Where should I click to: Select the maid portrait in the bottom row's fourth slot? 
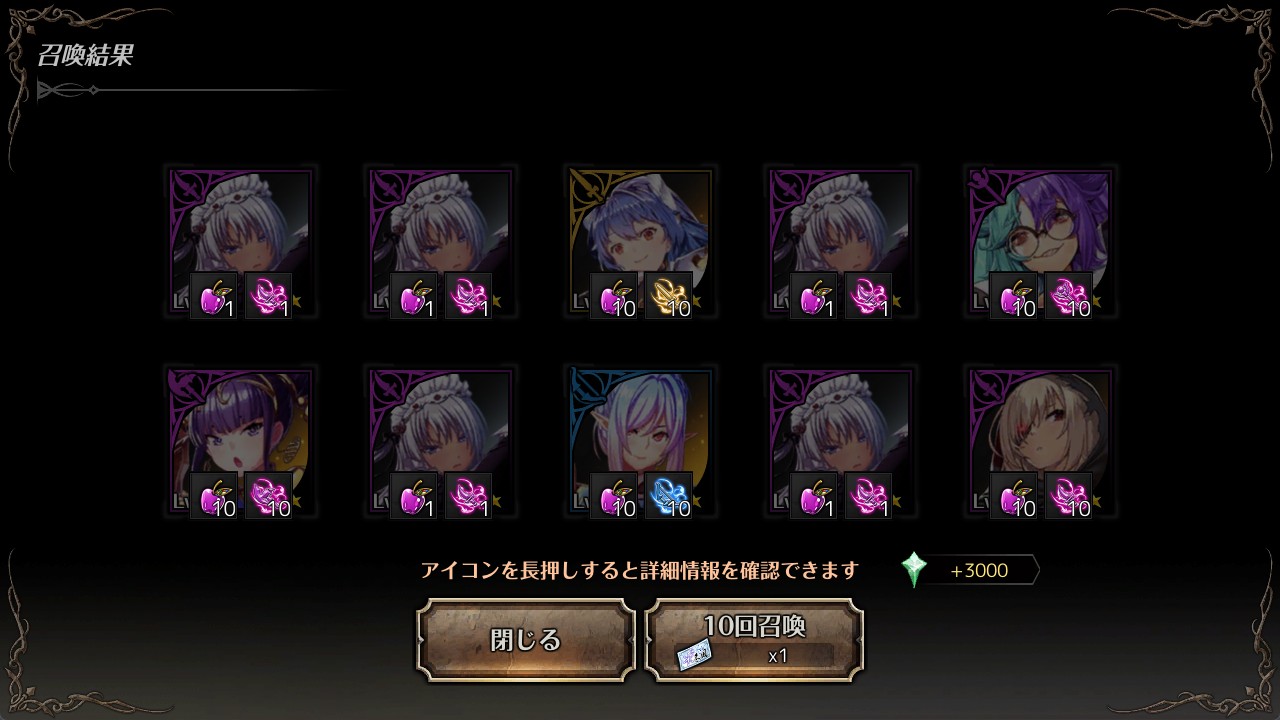pos(840,442)
